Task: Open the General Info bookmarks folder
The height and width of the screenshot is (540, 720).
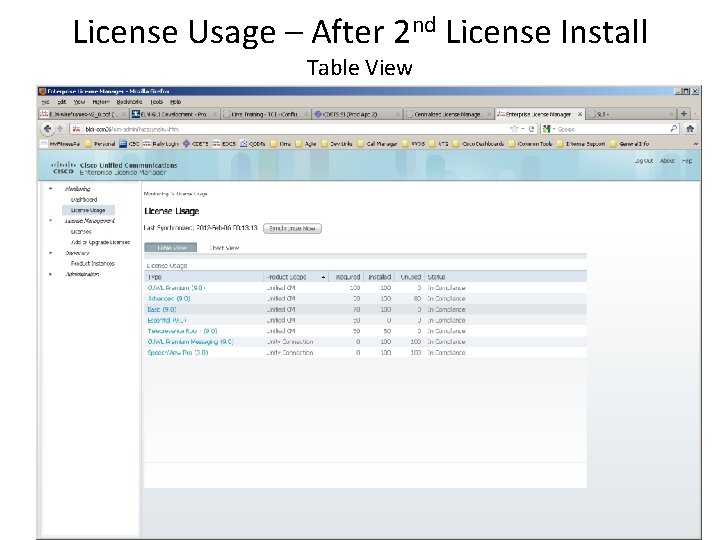Action: [x=630, y=144]
